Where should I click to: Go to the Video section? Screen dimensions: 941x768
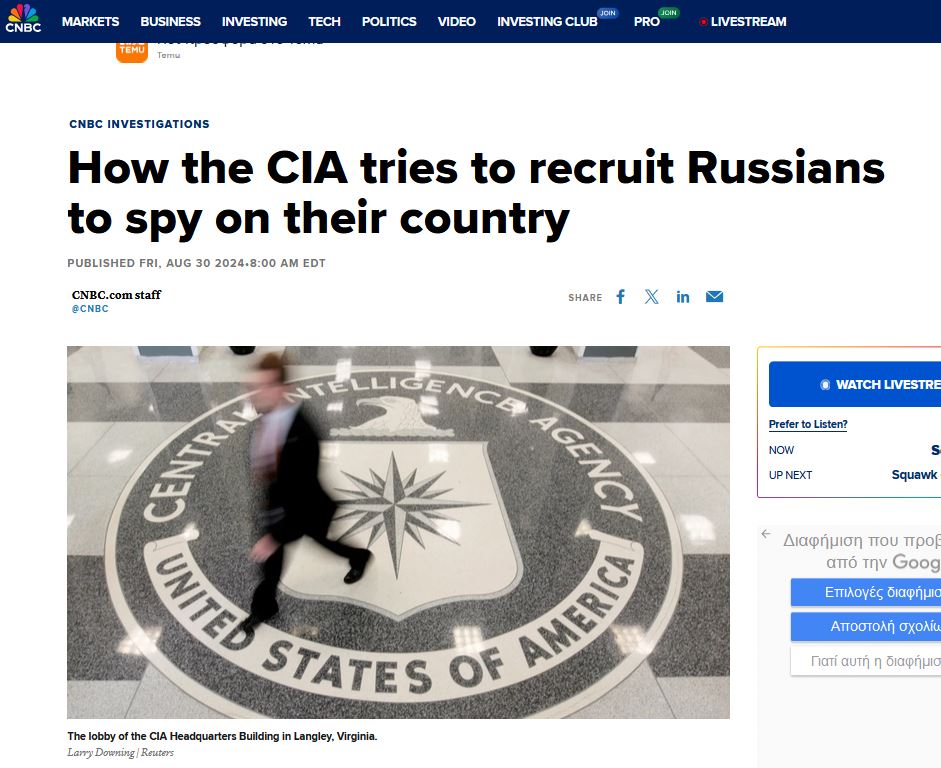(x=457, y=22)
